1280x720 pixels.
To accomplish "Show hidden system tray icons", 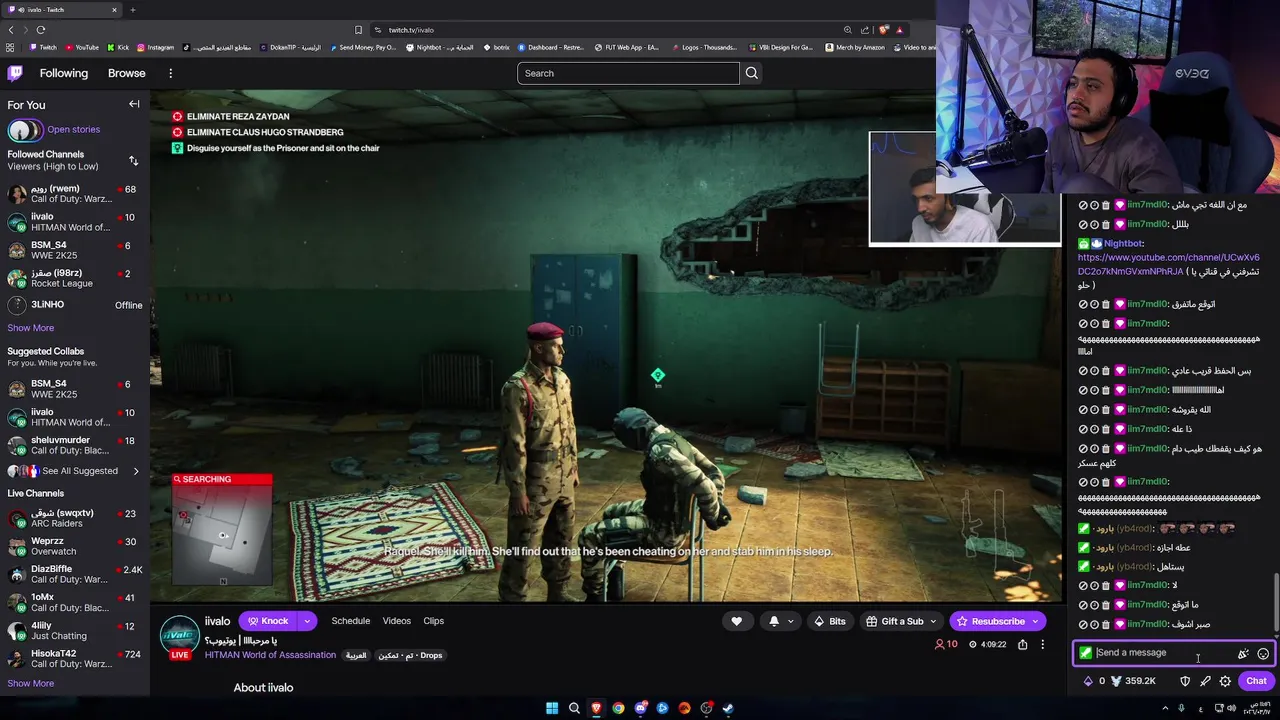I will tap(1165, 708).
